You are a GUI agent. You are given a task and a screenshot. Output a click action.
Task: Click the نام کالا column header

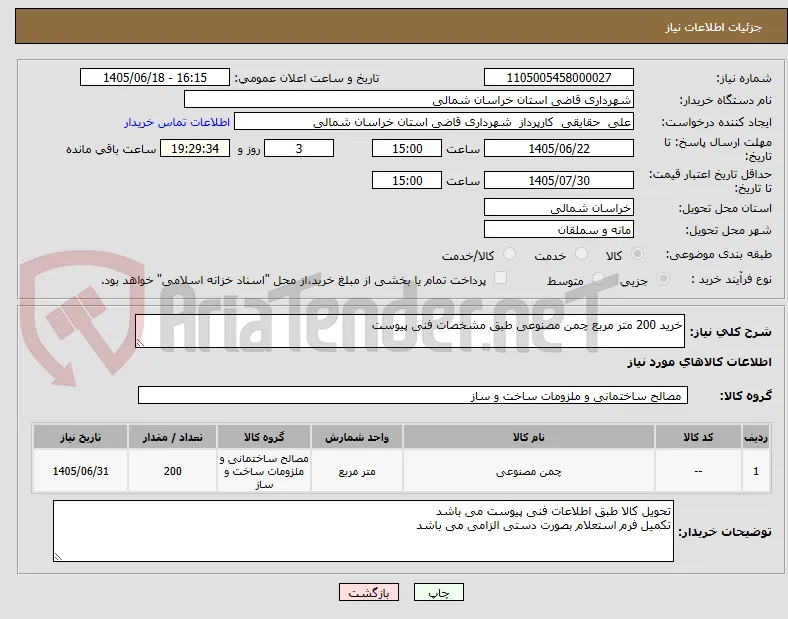[x=529, y=437]
